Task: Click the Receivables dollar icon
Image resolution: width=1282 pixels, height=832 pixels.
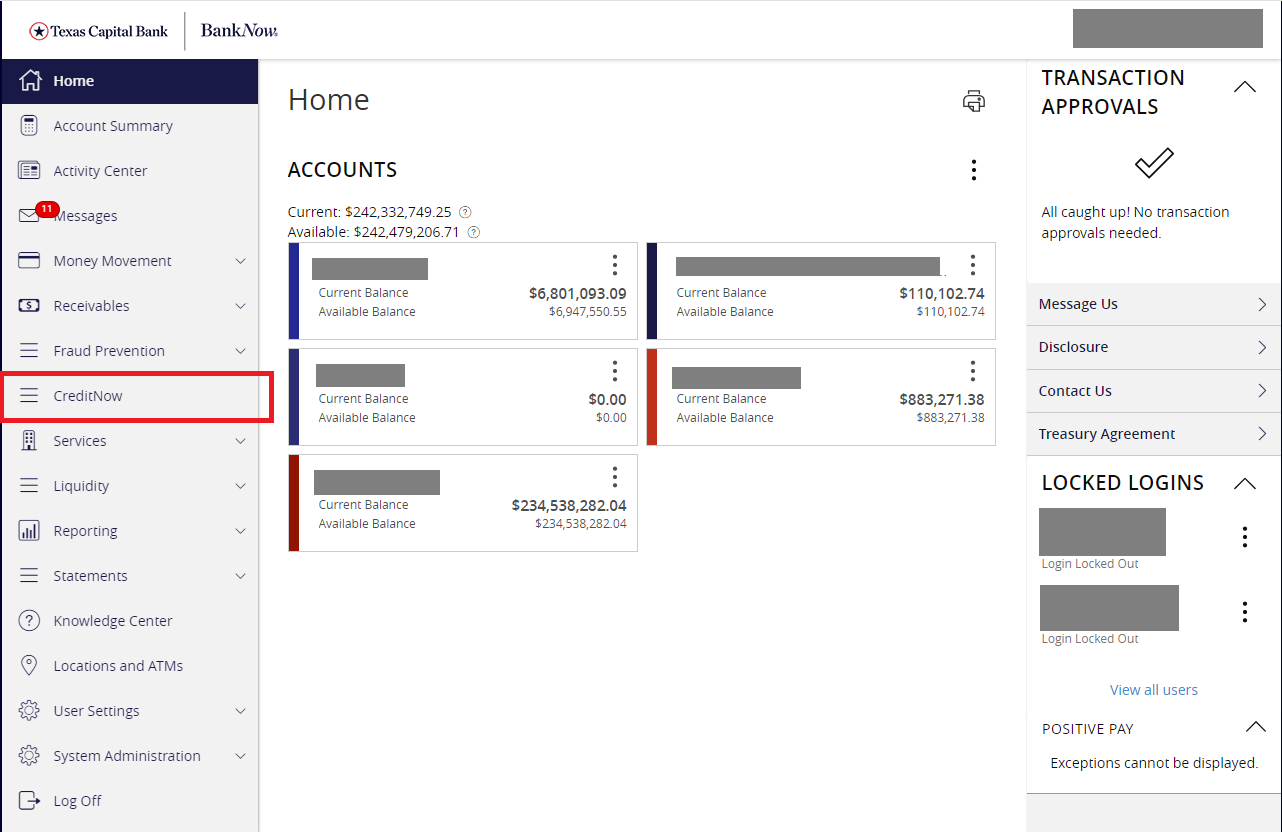Action: [29, 306]
